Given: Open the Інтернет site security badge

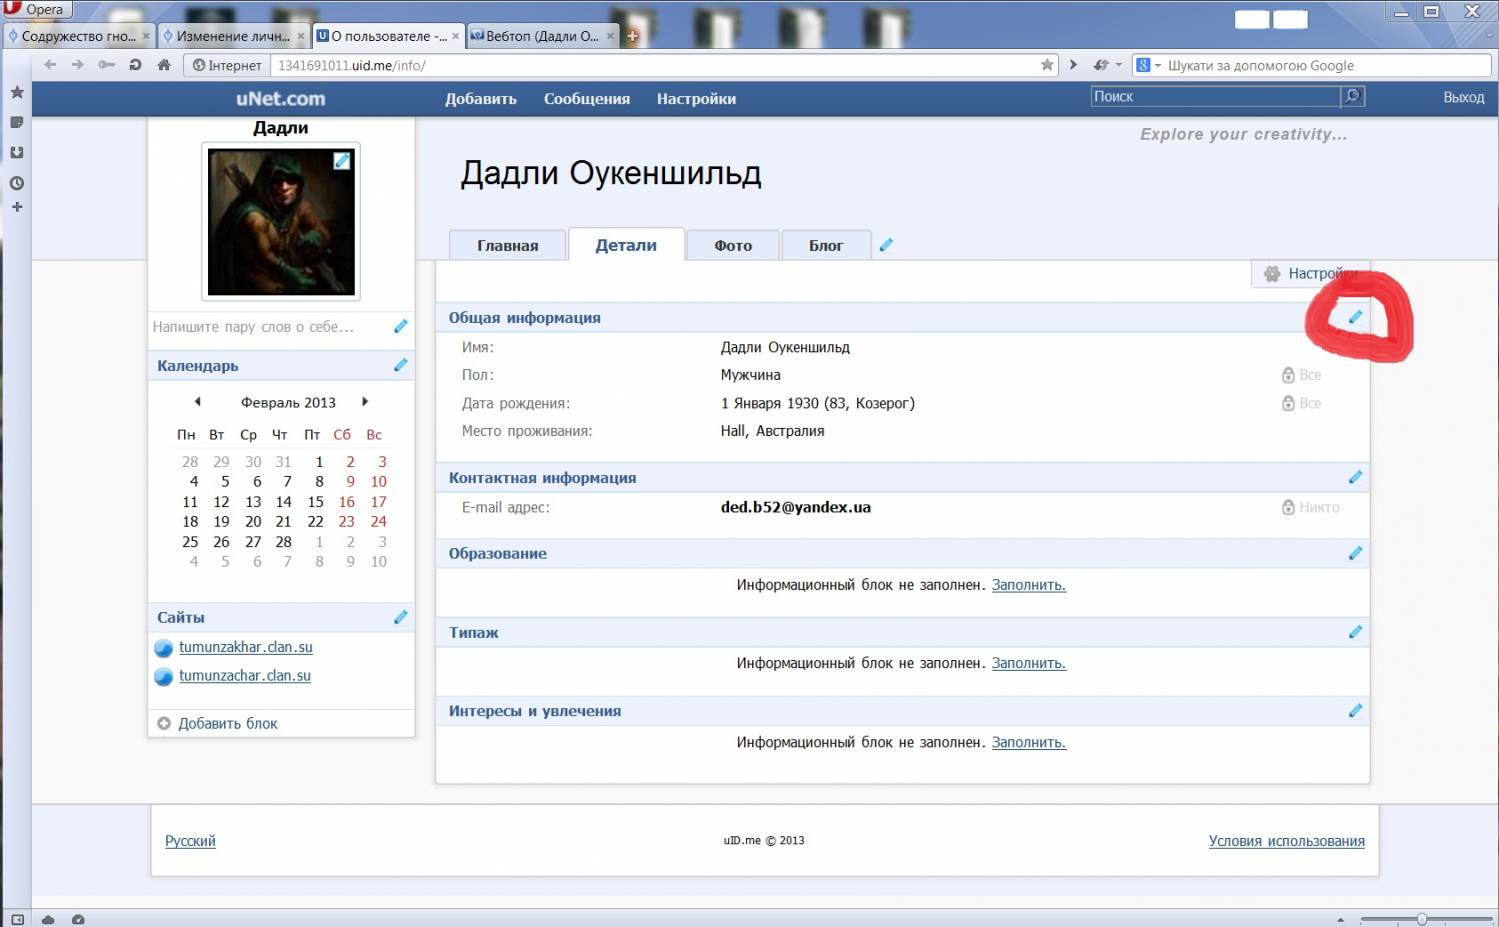Looking at the screenshot, I should click(x=227, y=65).
